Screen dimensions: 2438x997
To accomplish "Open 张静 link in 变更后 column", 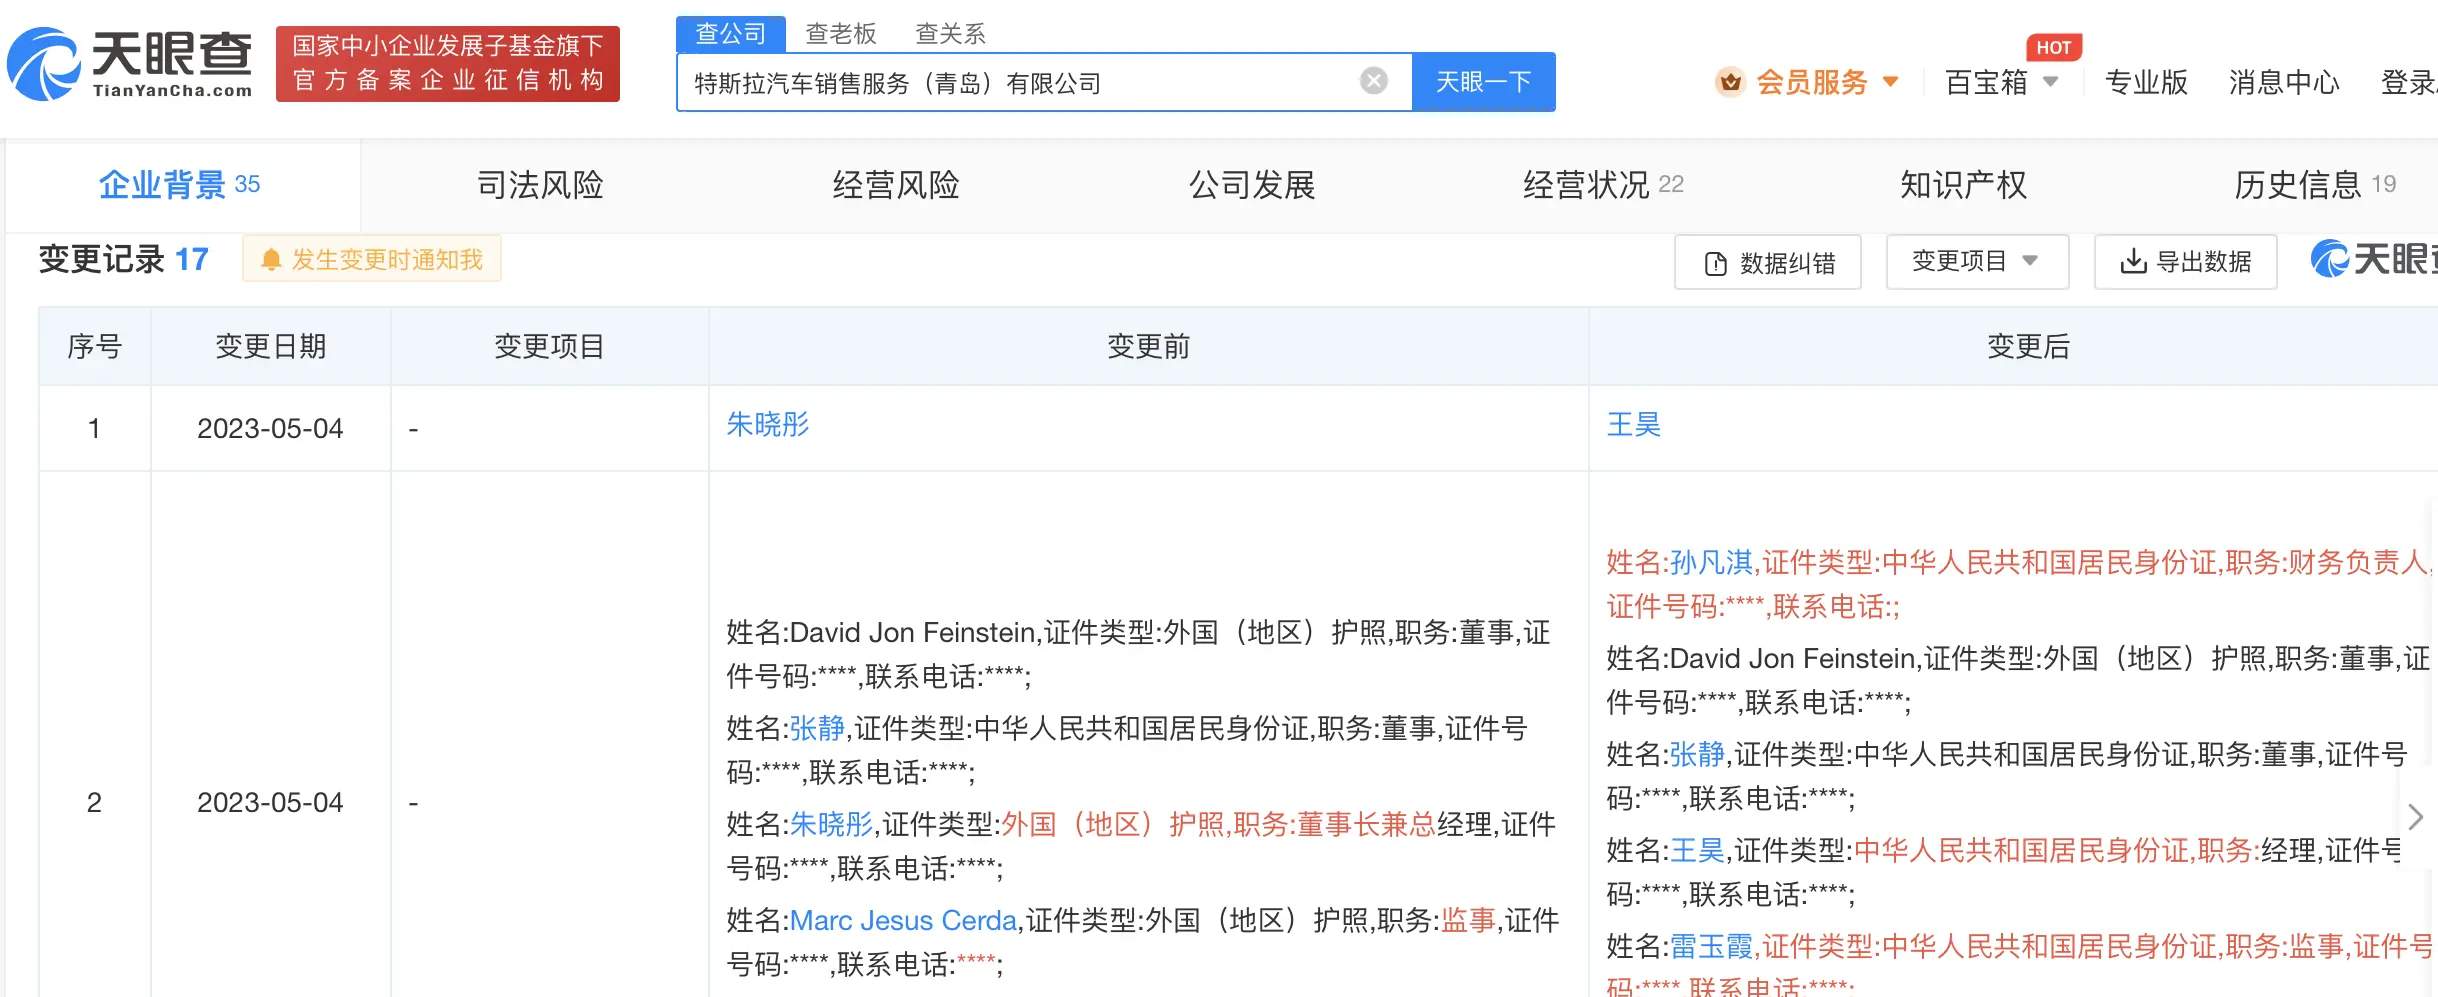I will [1698, 754].
